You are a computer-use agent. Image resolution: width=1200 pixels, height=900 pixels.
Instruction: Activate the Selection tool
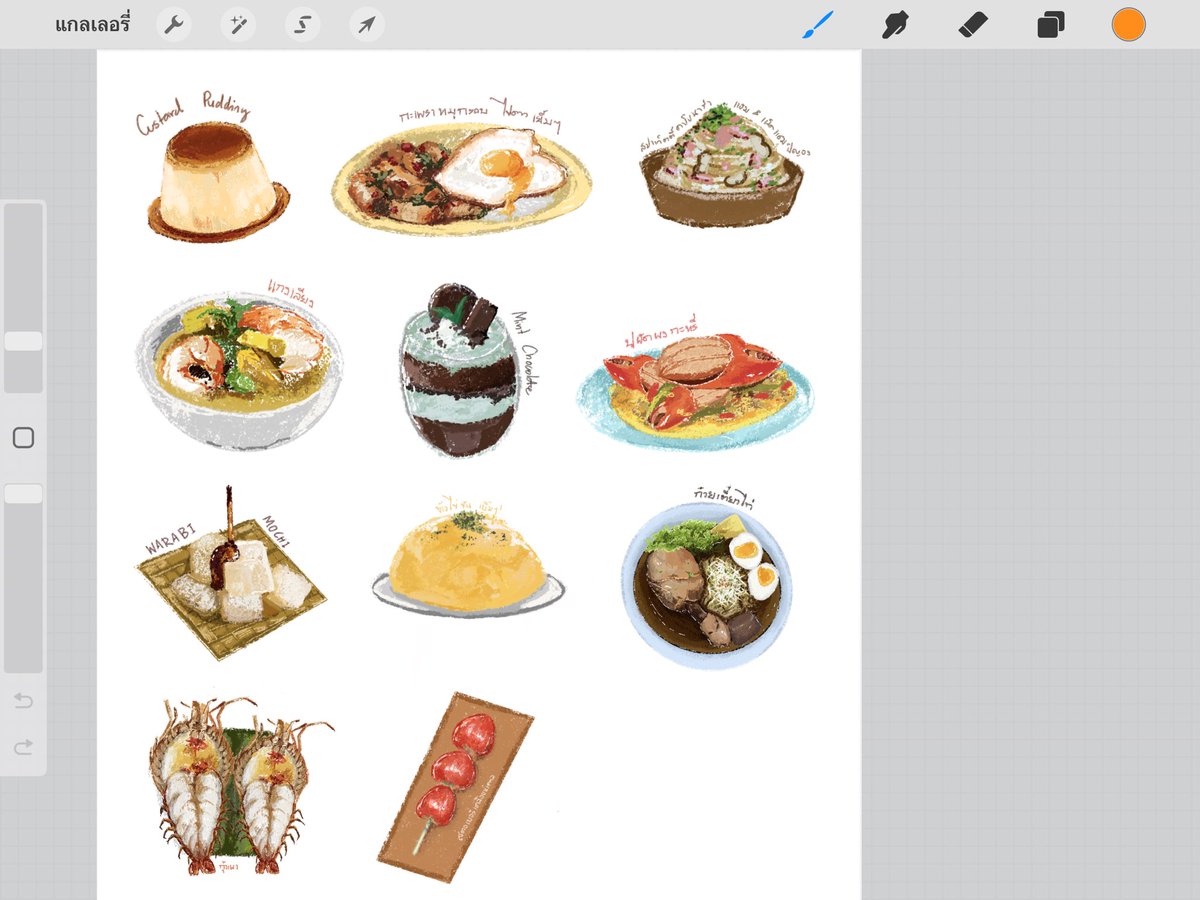pos(302,25)
